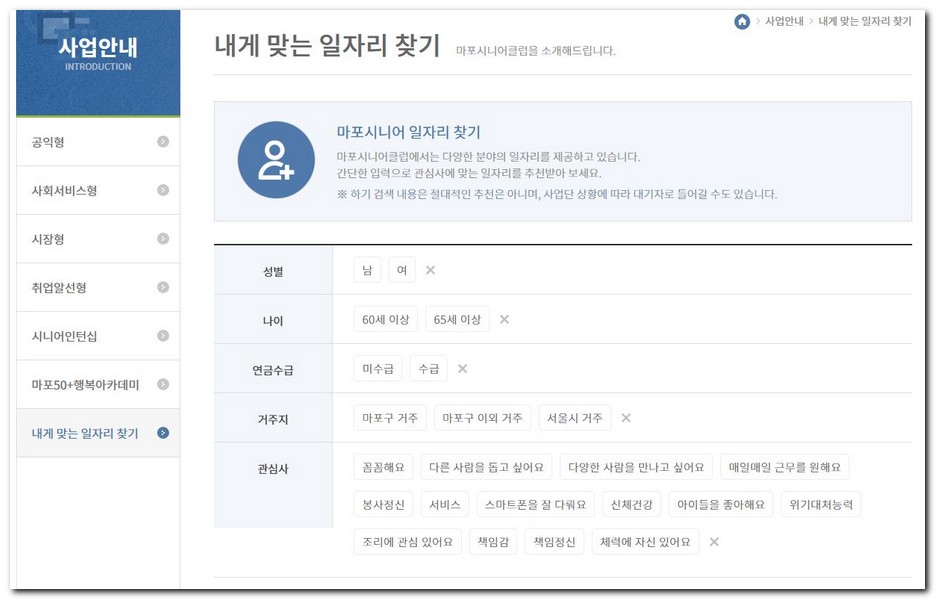This screenshot has width=936, height=600.
Task: Click the blue arrow beside 내게 맞는 일자리 찾기
Action: click(165, 432)
